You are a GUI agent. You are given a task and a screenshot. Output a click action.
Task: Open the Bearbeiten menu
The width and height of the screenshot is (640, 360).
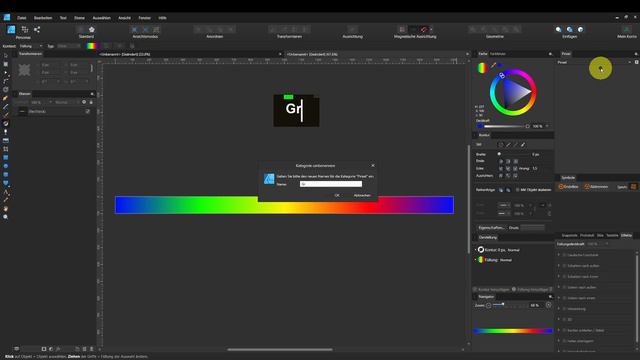43,18
